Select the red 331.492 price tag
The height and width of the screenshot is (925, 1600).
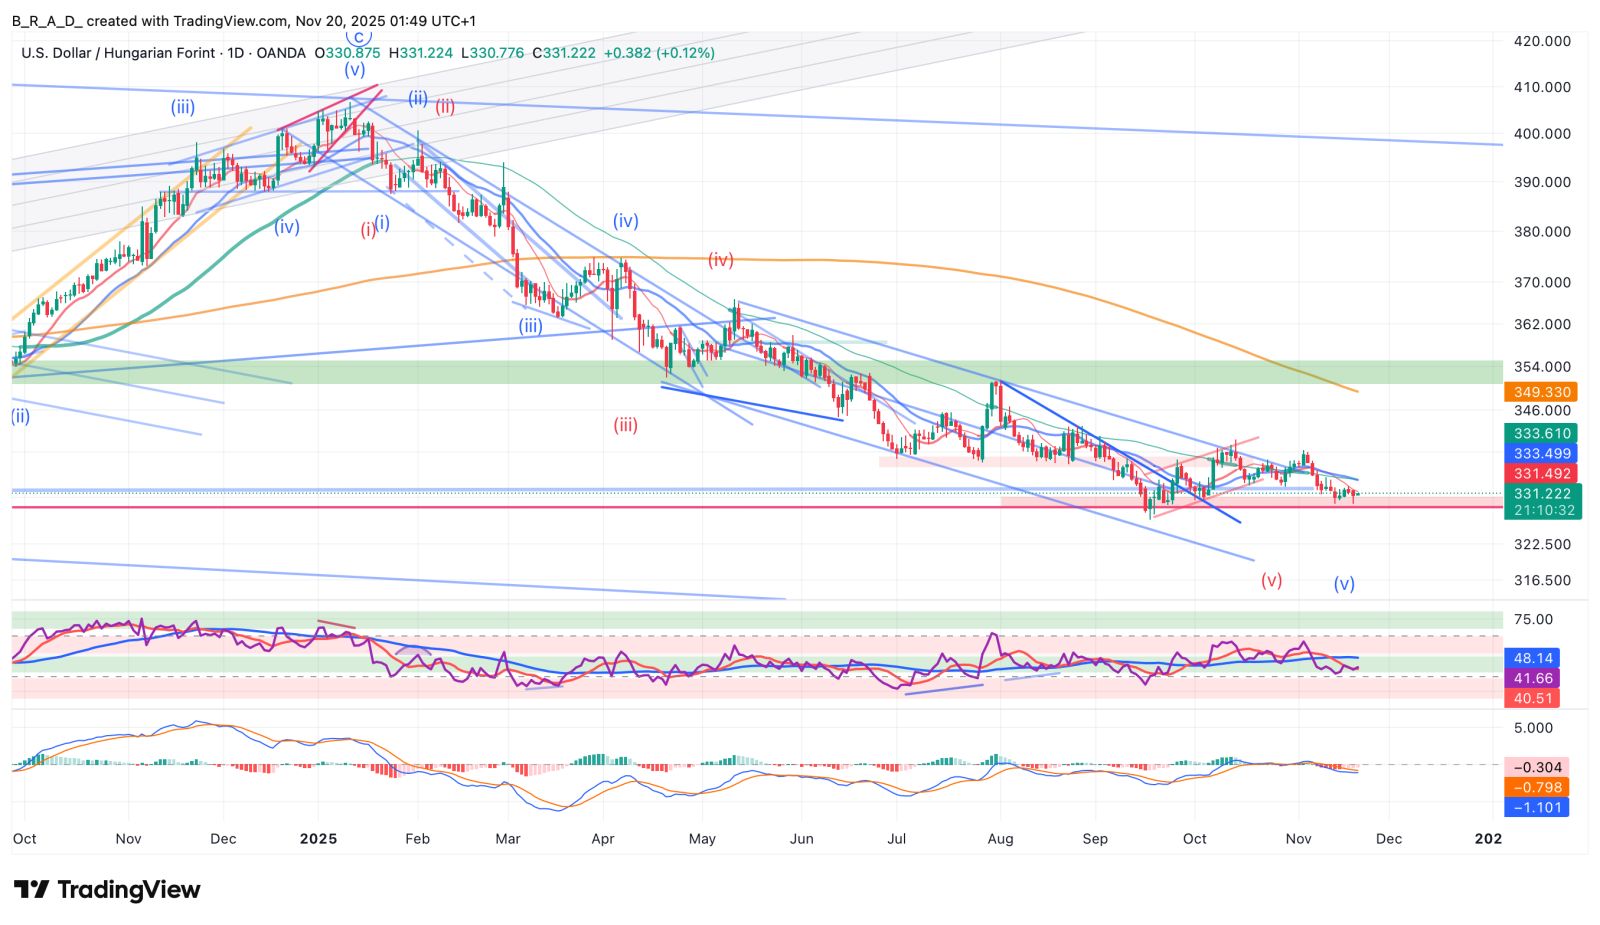pyautogui.click(x=1541, y=473)
